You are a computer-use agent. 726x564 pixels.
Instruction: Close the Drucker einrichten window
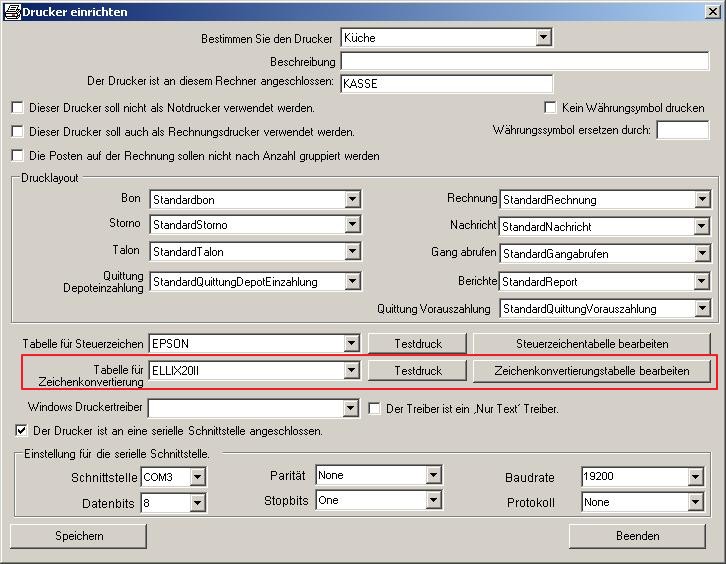coord(712,10)
